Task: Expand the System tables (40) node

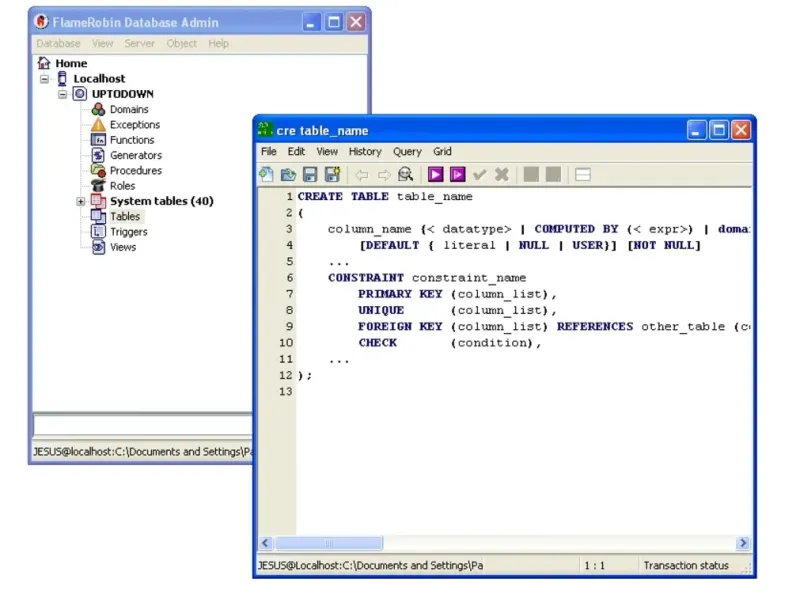Action: click(x=81, y=201)
